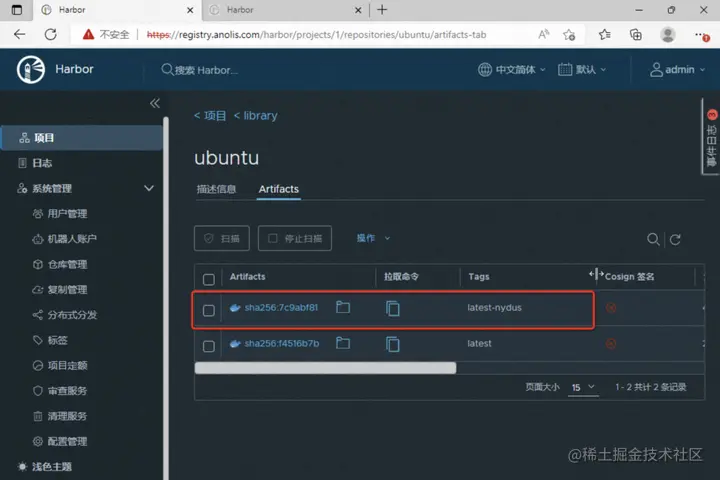Click the browser address bar URL
This screenshot has height=480, width=720.
(x=316, y=35)
